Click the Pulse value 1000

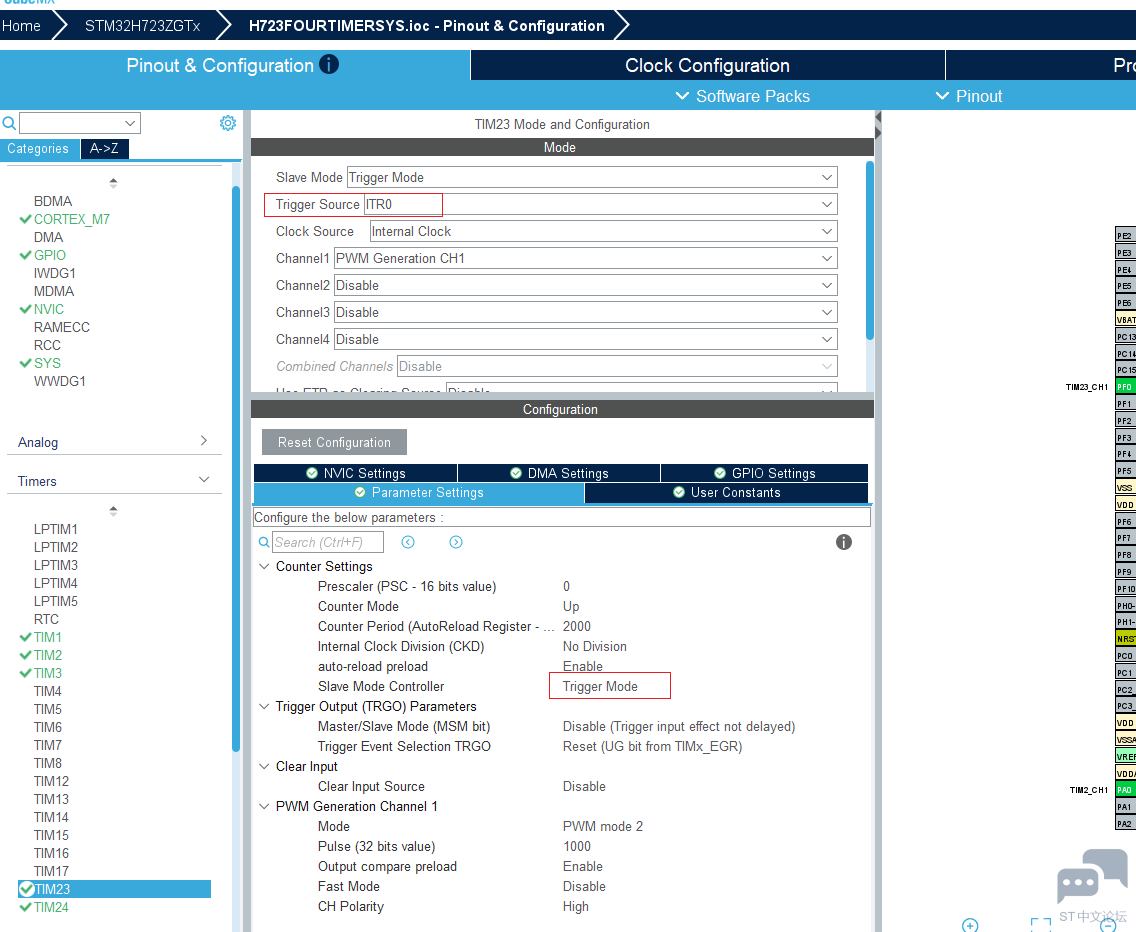coord(577,846)
